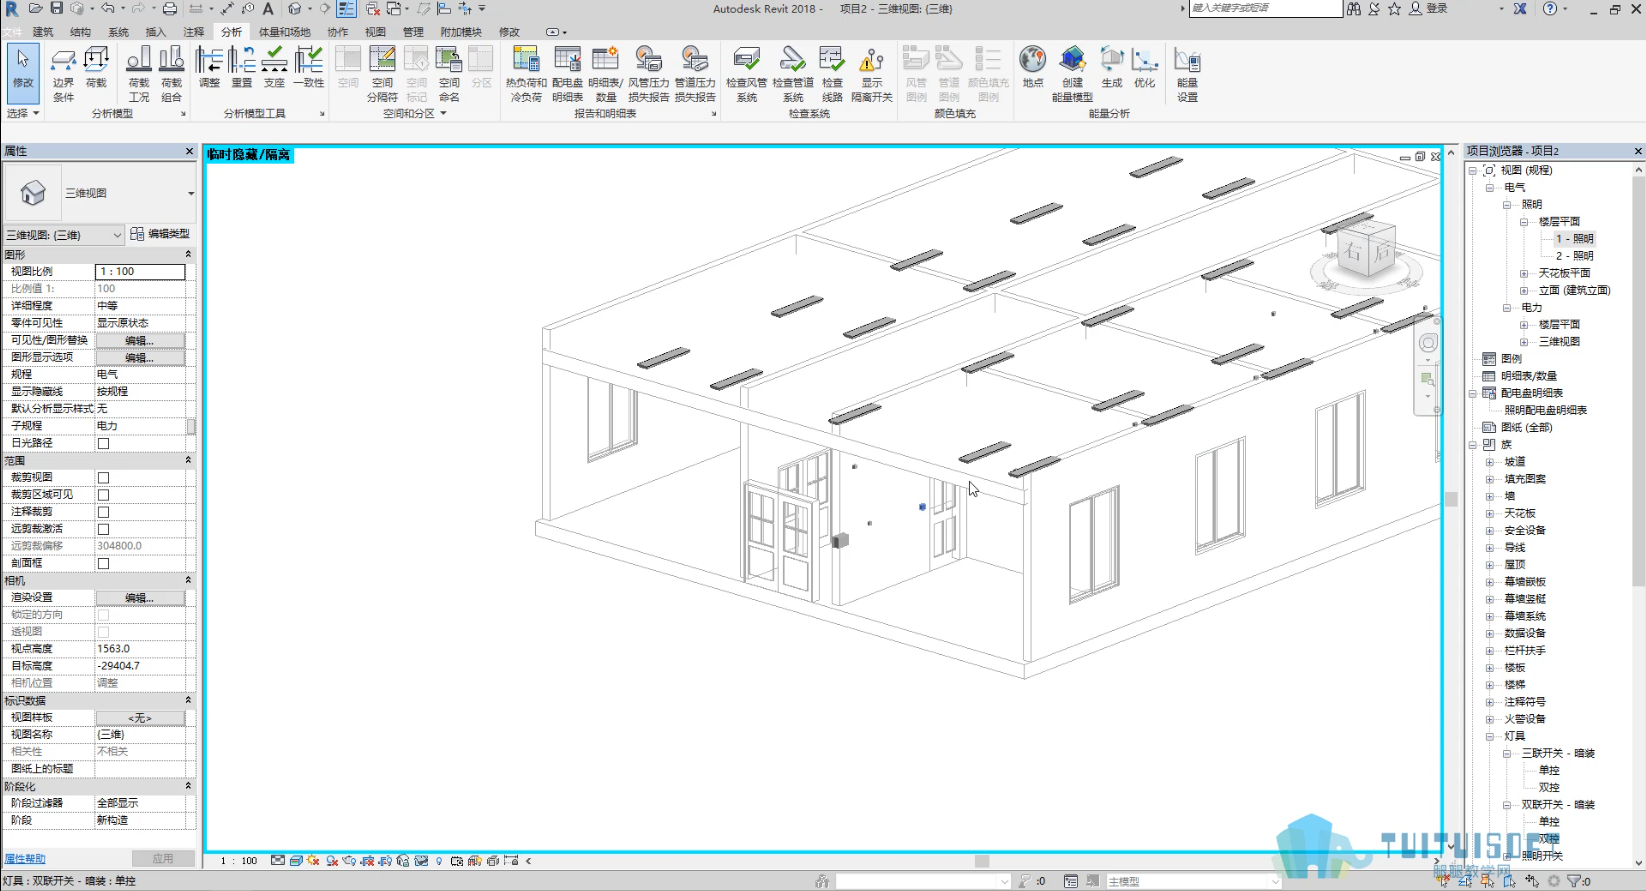Expand the 天花板平面 node in project browser

[x=1524, y=273]
